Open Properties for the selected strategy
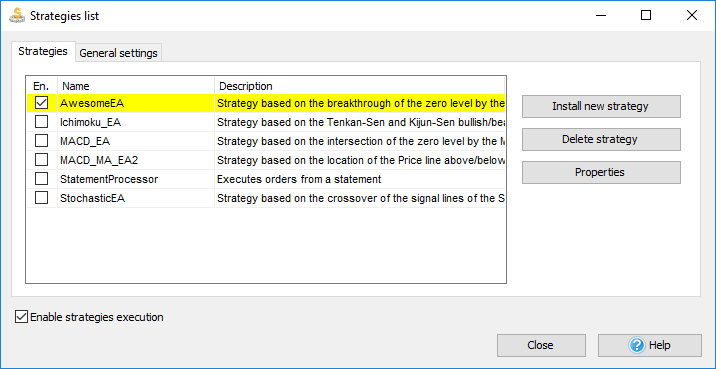This screenshot has height=369, width=716. [601, 172]
